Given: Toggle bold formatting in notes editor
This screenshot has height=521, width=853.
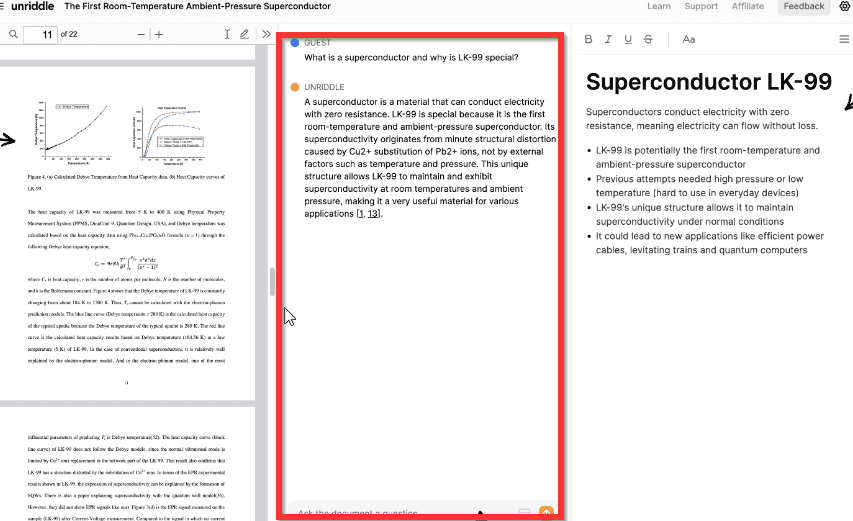Looking at the screenshot, I should (x=588, y=39).
